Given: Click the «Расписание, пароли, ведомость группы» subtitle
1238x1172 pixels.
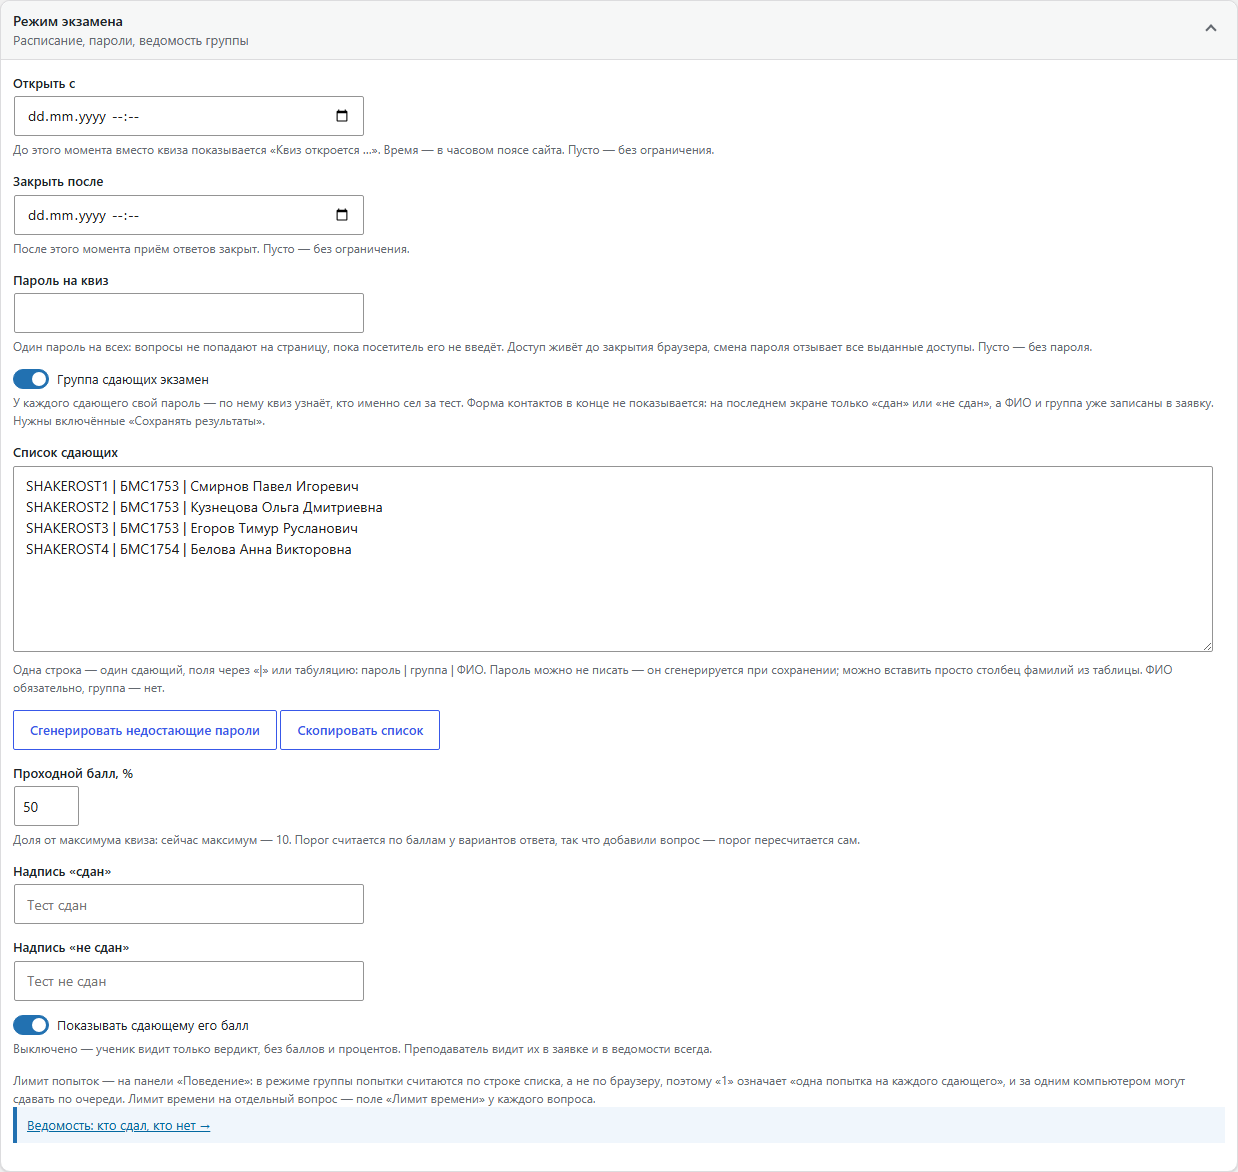Looking at the screenshot, I should (131, 41).
